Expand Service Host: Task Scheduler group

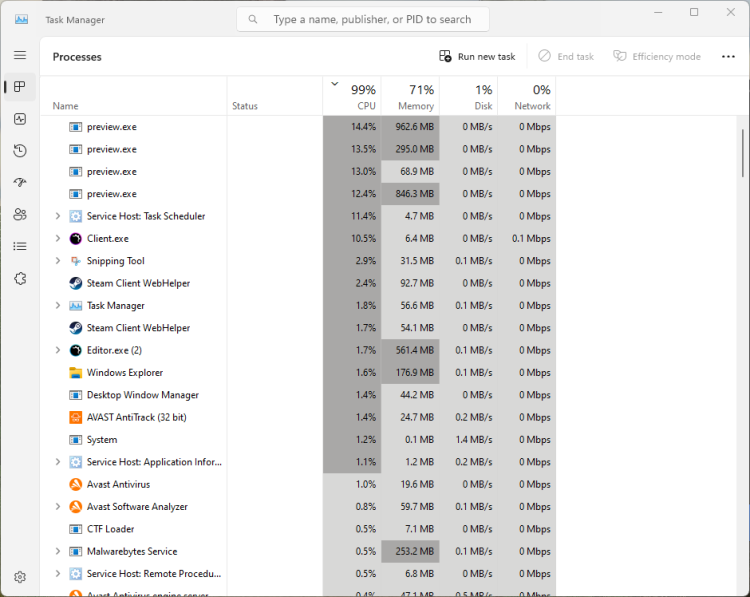click(x=58, y=216)
